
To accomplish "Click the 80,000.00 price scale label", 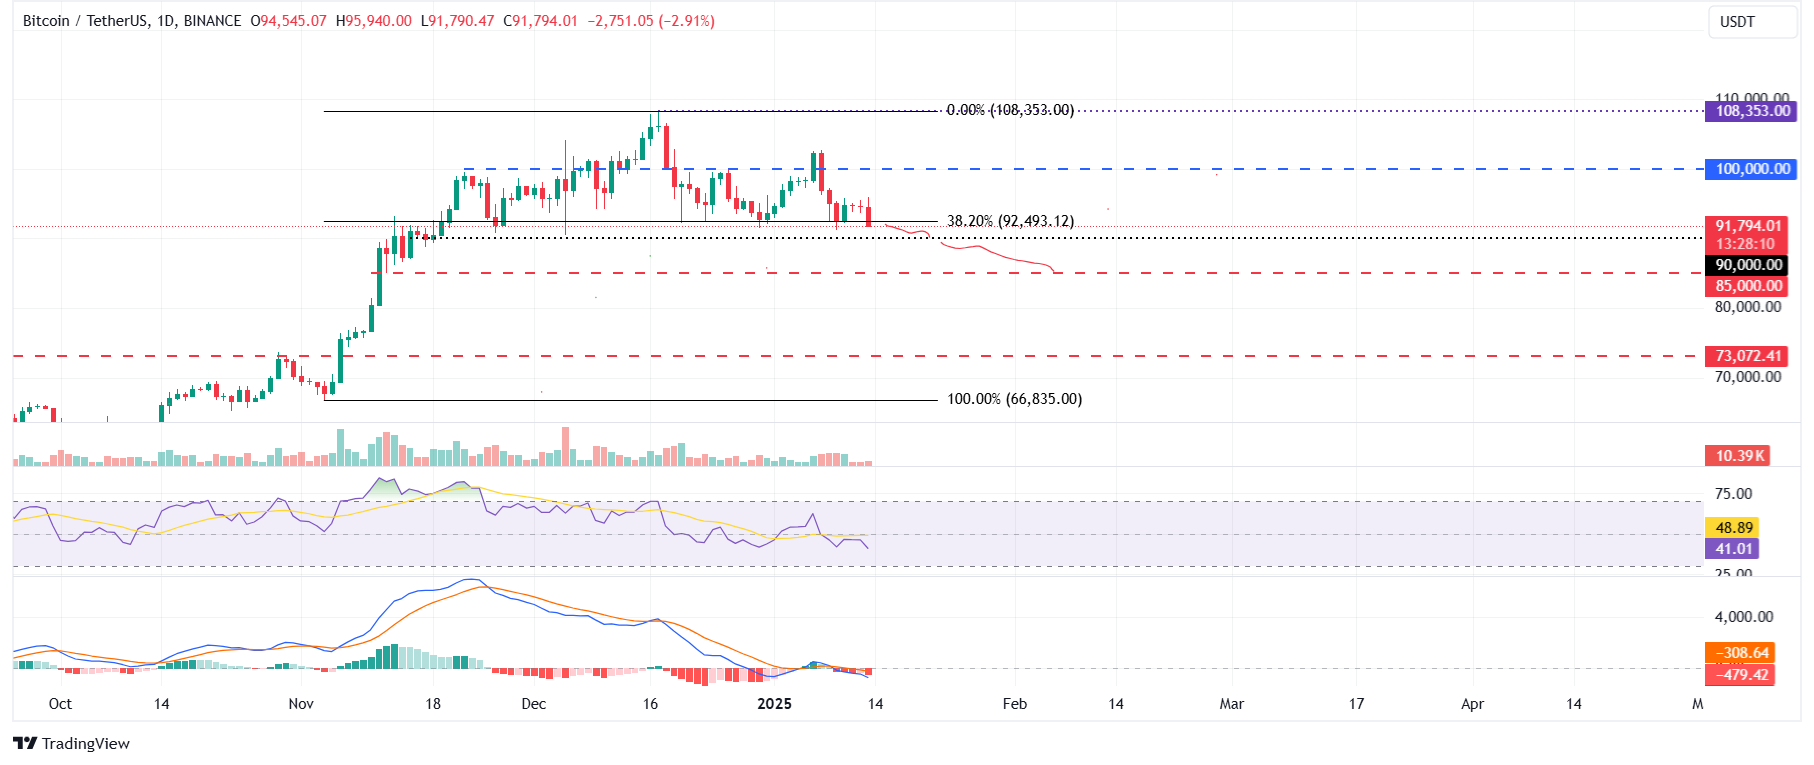I will [x=1748, y=307].
